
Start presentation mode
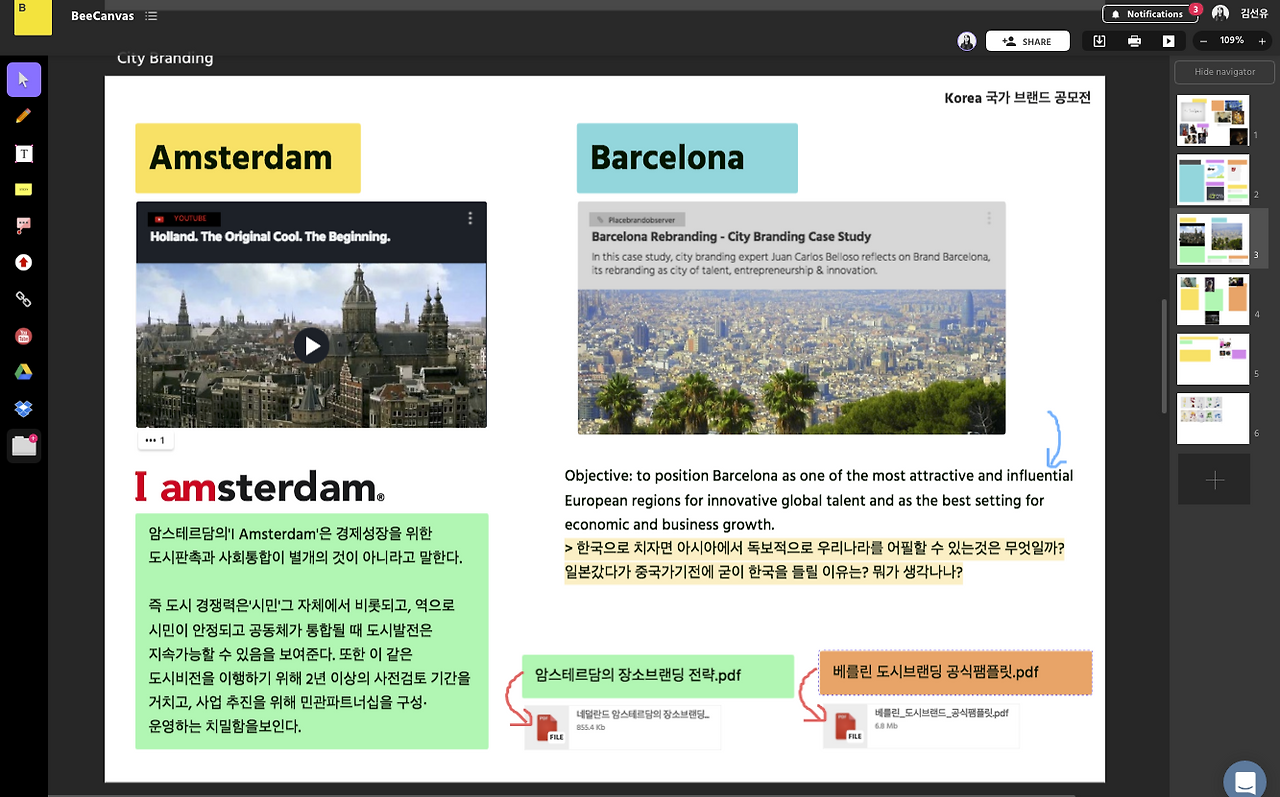pyautogui.click(x=1168, y=41)
